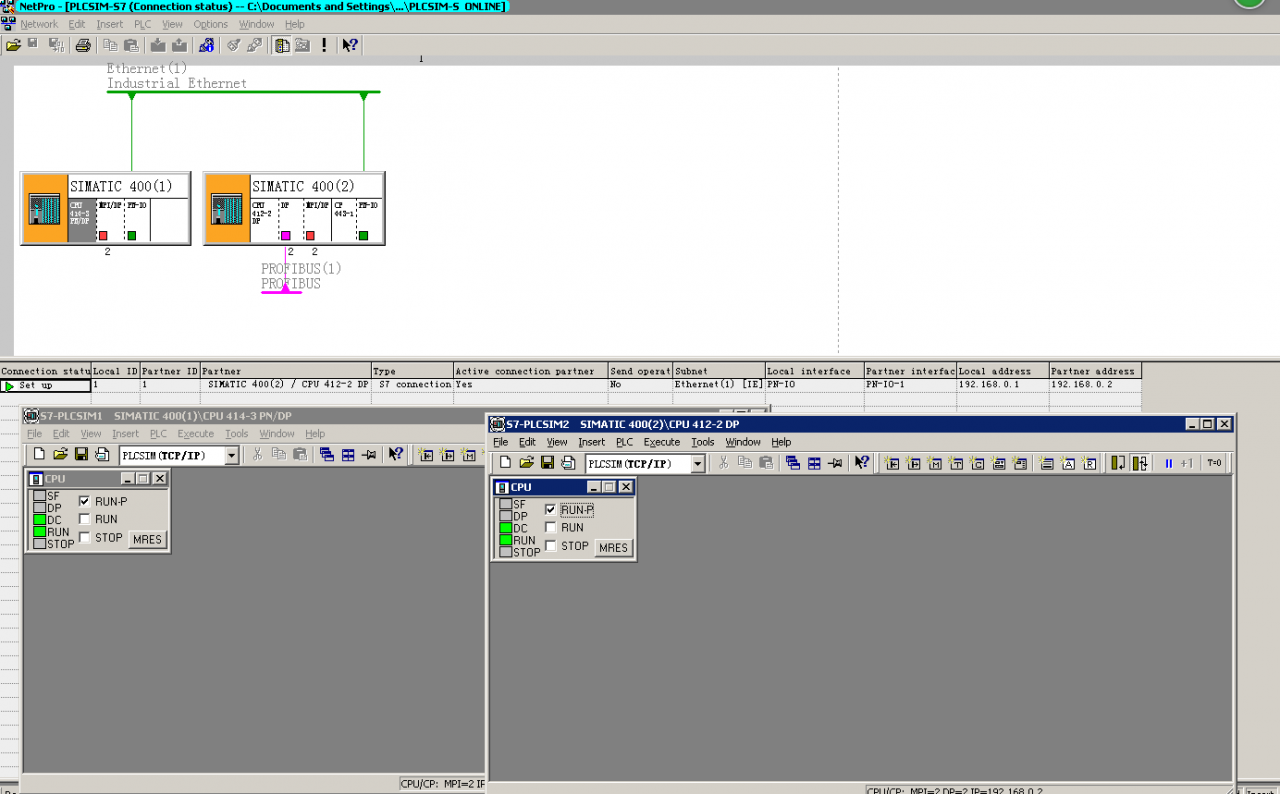Insert Counter icon in S7-PLCSIM2 toolbar
This screenshot has height=794, width=1280.
977,463
